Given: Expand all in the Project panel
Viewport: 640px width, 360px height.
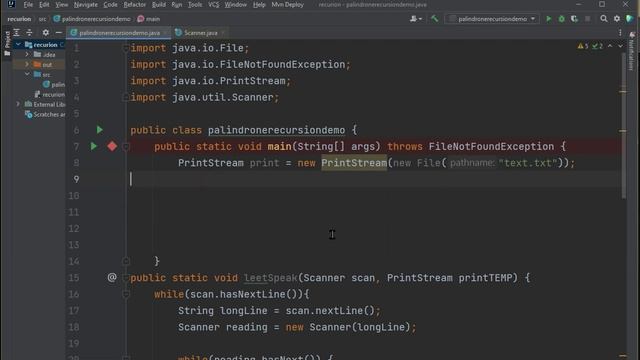Looking at the screenshot, I should [16, 32].
